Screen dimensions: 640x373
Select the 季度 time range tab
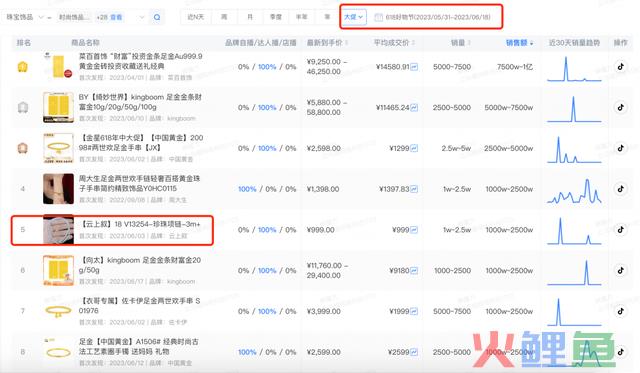(x=276, y=17)
